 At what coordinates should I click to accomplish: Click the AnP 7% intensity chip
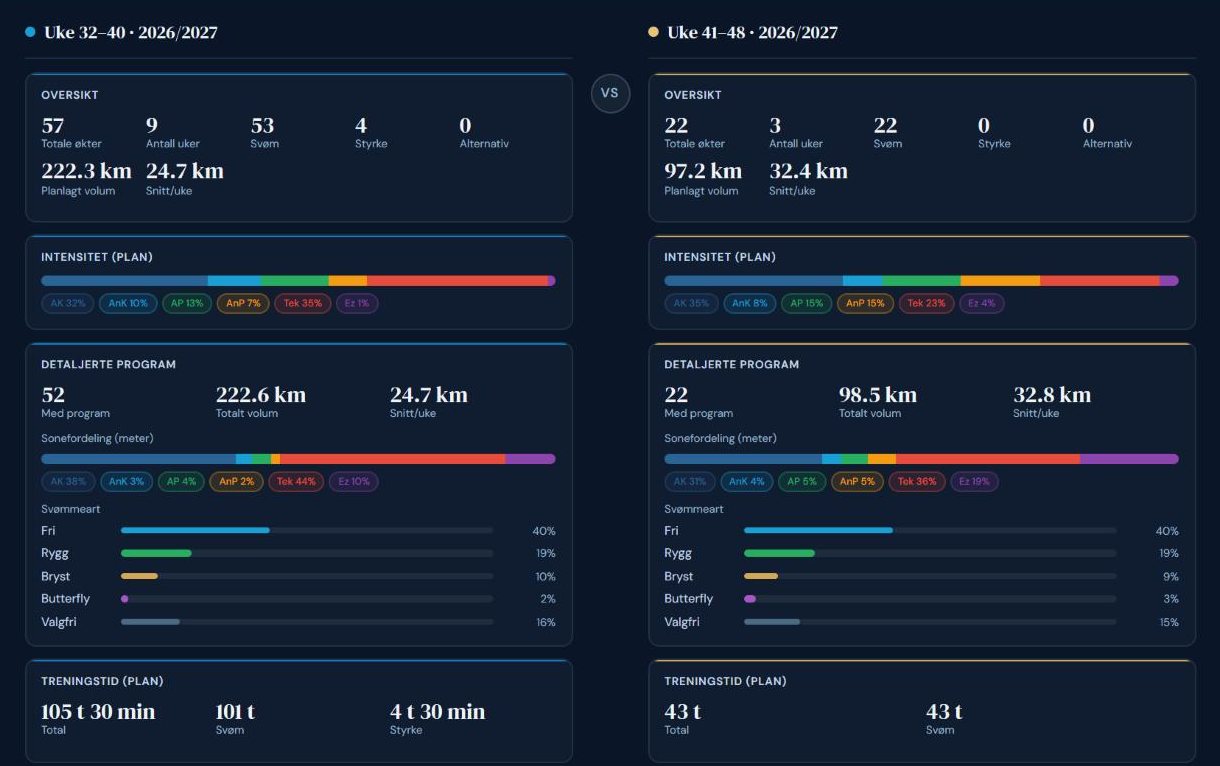(x=243, y=303)
